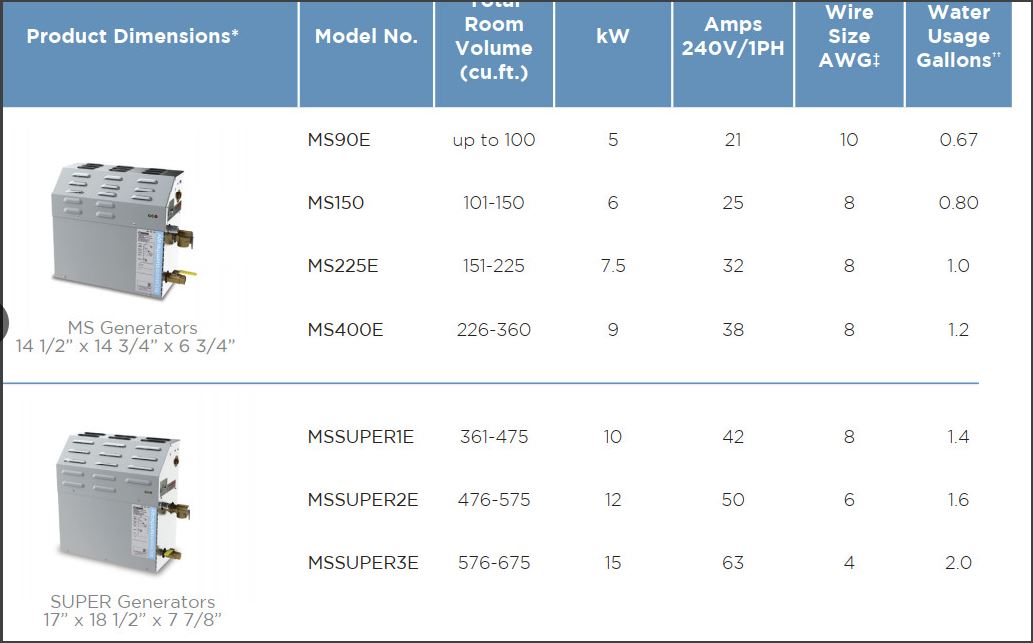Click the MSSUPER2E model number
1033x643 pixels.
pos(363,500)
